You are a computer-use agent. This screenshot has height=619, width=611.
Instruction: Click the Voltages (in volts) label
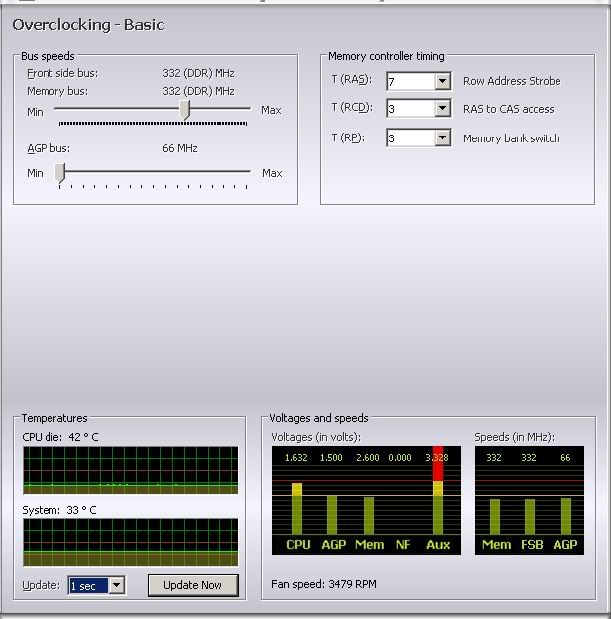click(316, 437)
